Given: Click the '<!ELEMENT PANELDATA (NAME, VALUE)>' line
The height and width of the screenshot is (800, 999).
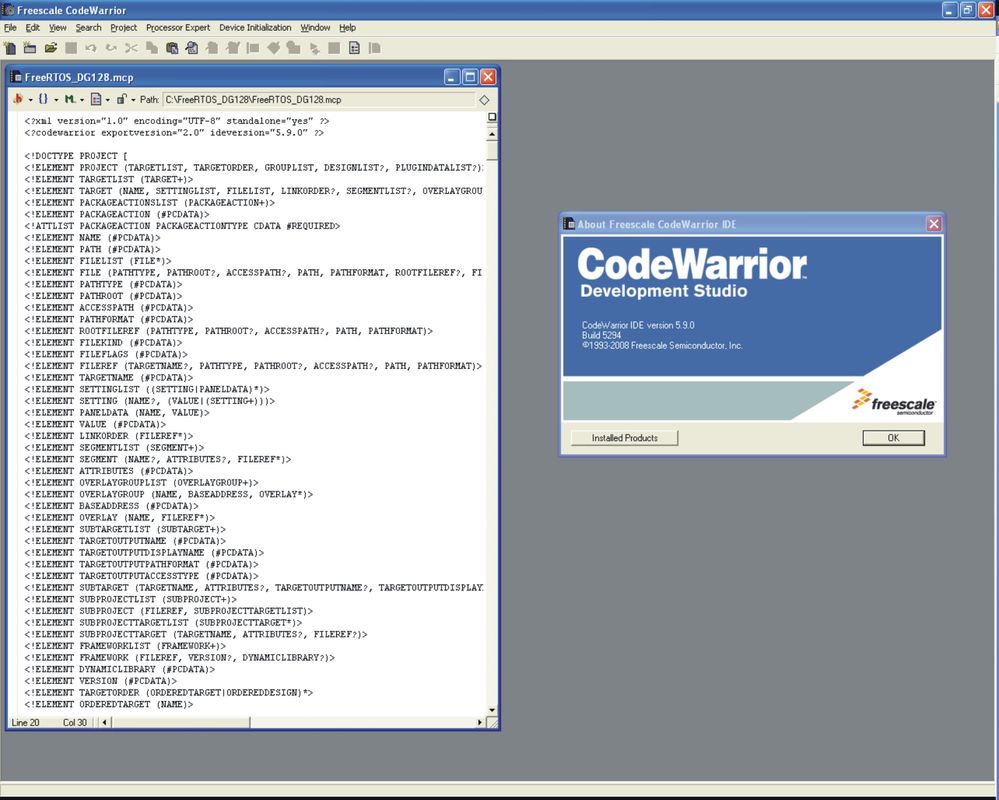Looking at the screenshot, I should 117,413.
